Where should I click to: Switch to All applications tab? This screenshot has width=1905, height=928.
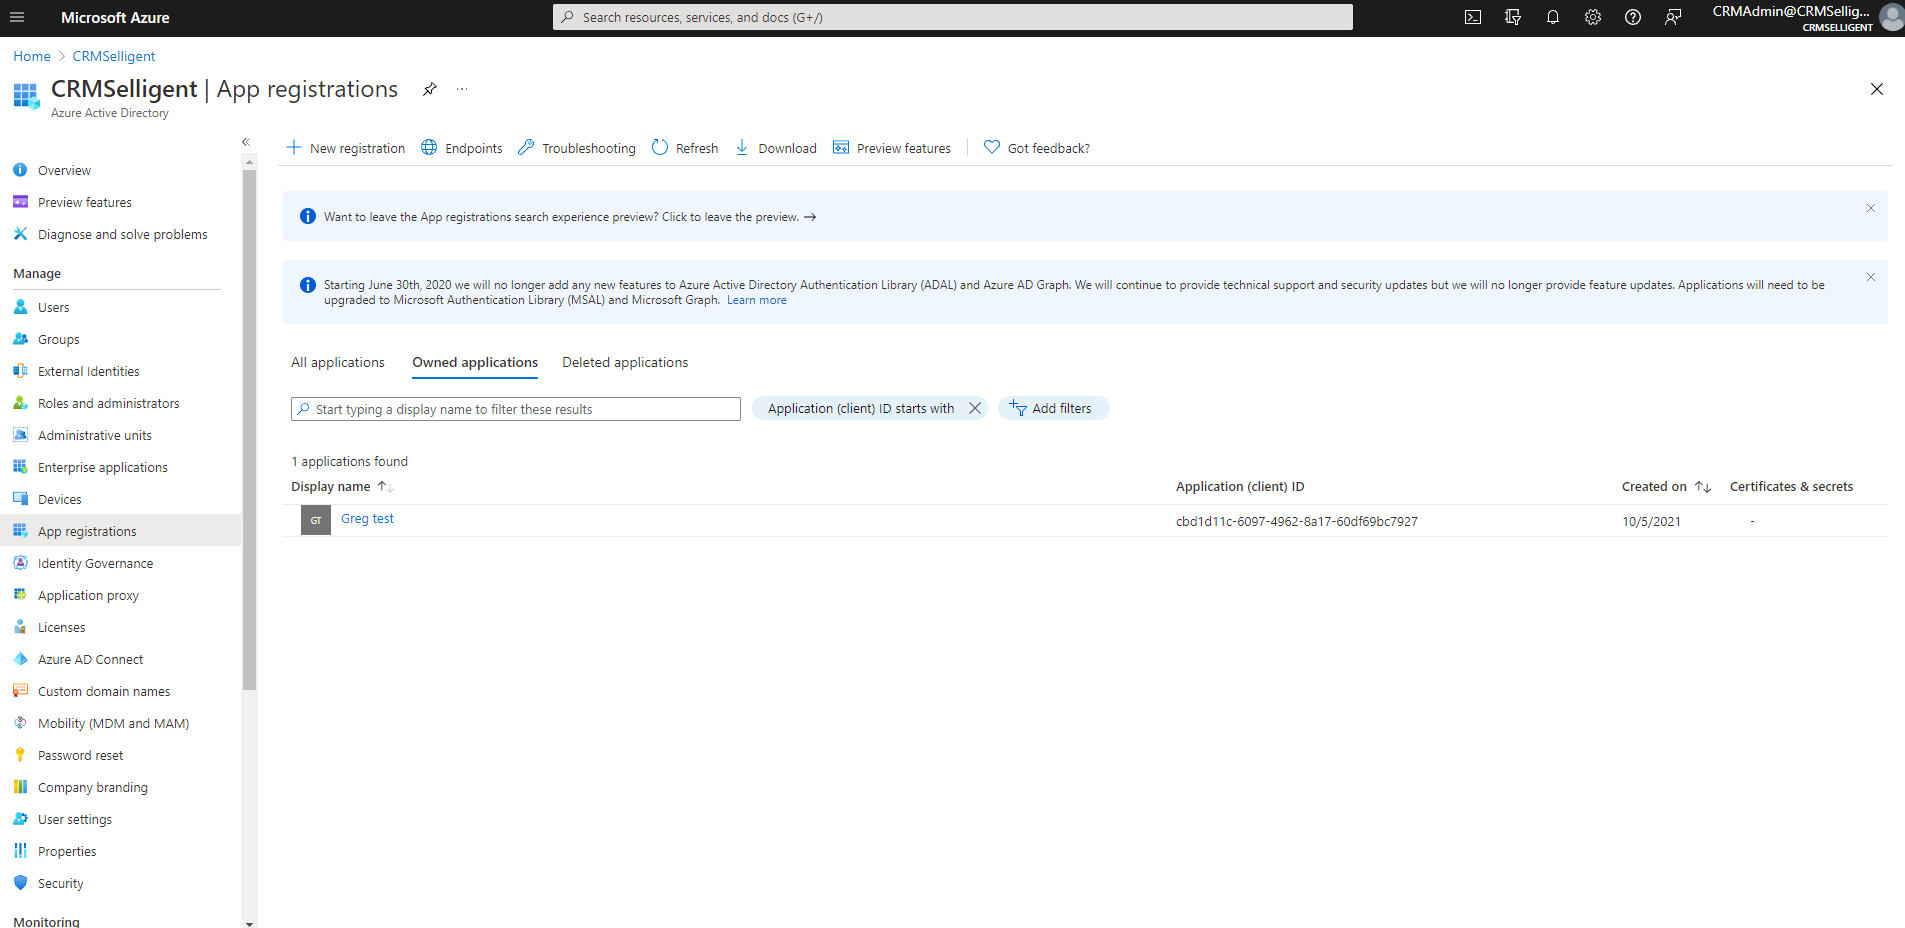point(338,362)
